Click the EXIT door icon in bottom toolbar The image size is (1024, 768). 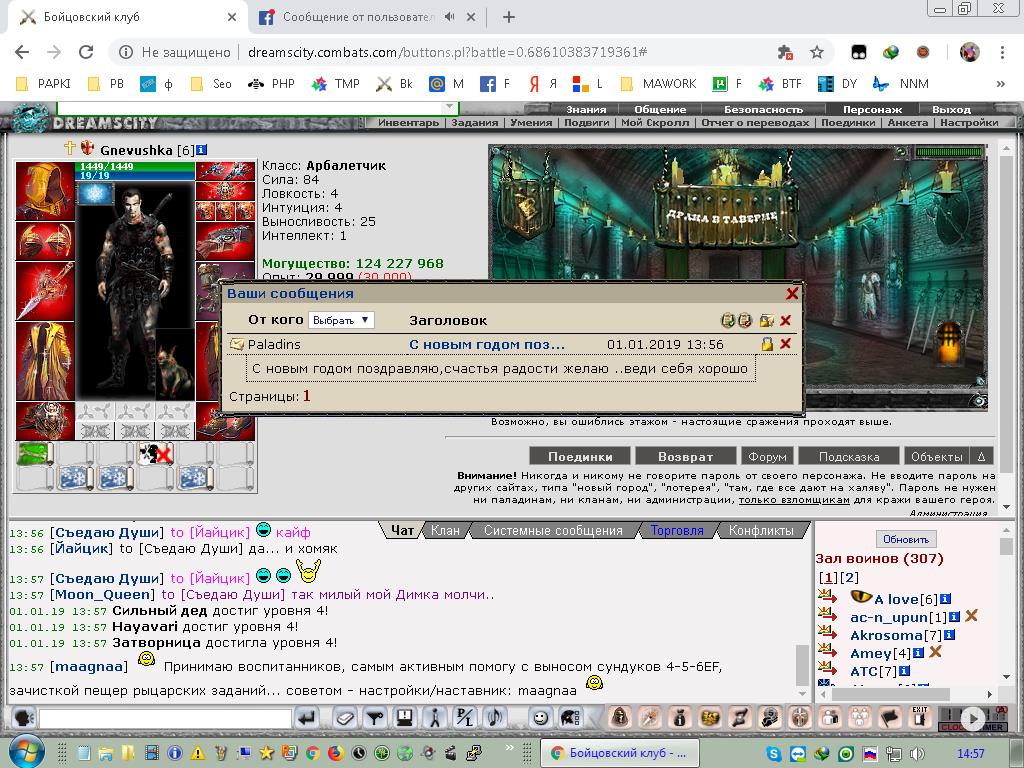(920, 717)
